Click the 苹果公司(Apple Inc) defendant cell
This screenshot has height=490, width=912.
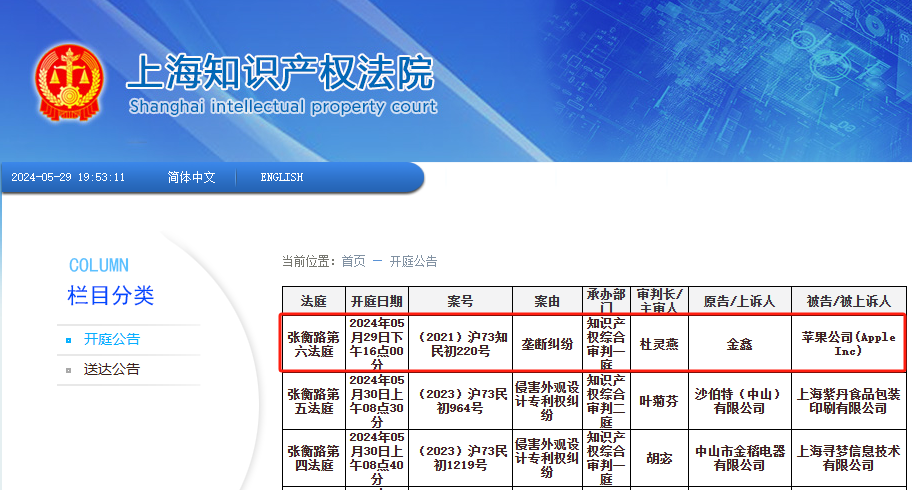[x=848, y=344]
